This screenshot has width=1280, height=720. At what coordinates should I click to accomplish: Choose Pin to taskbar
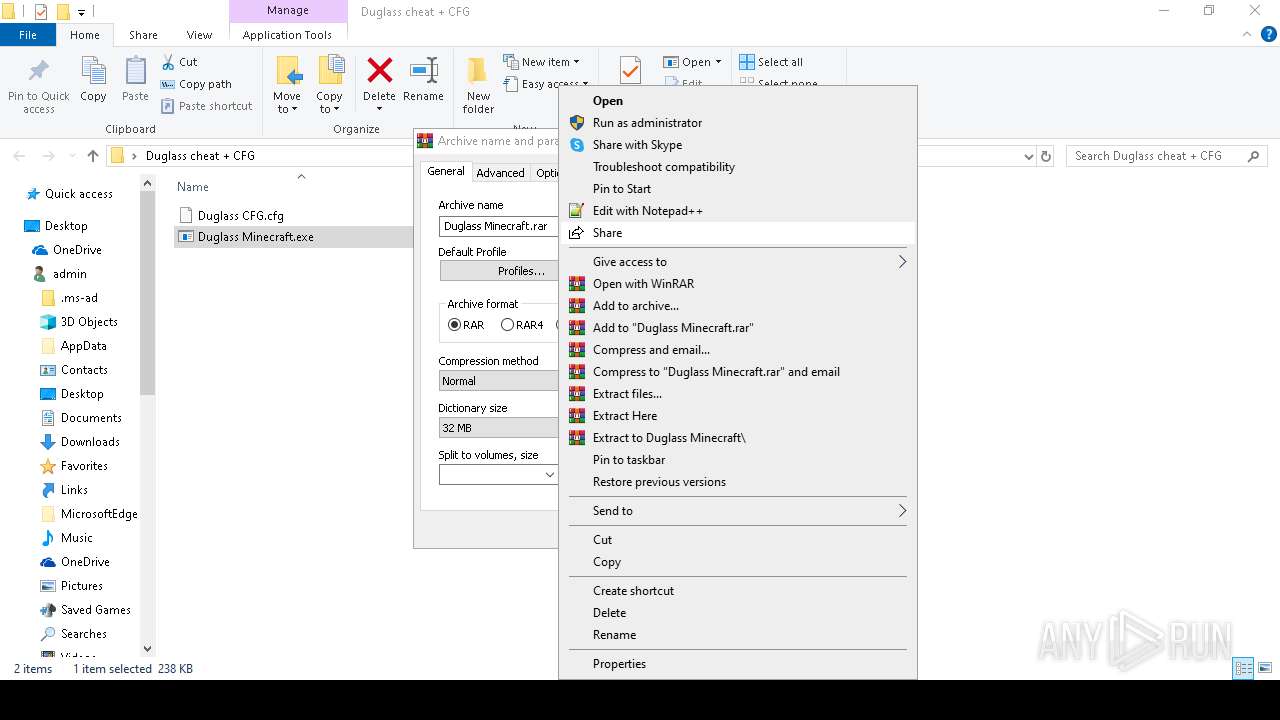click(737, 460)
